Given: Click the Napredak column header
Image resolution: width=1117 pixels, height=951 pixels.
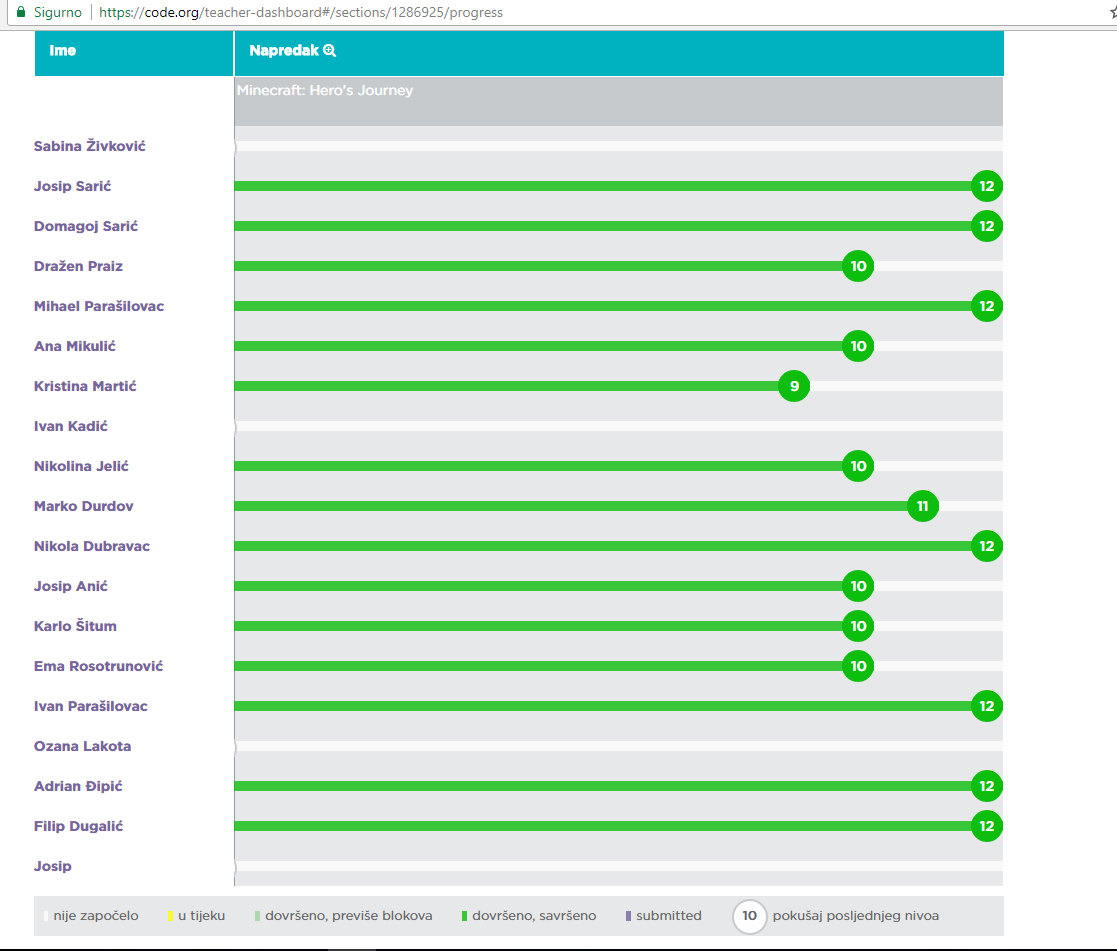Looking at the screenshot, I should (284, 51).
